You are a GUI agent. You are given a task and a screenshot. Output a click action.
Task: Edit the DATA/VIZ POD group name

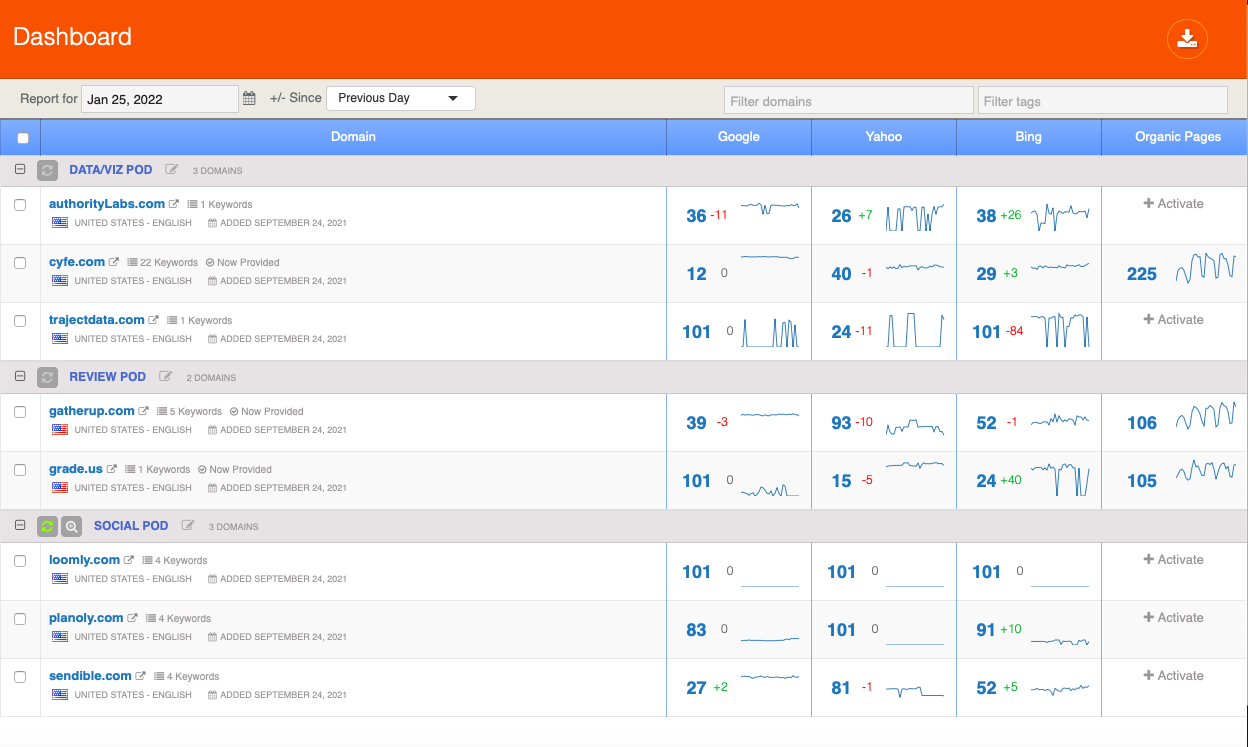tap(171, 170)
